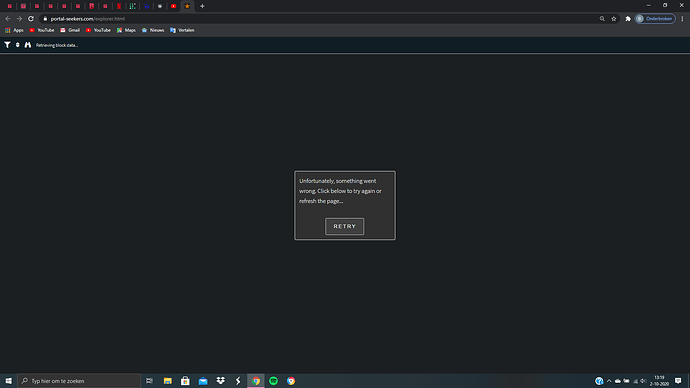The image size is (690, 388).
Task: Click the binoculars search icon in explorer toolbar
Action: tap(28, 45)
